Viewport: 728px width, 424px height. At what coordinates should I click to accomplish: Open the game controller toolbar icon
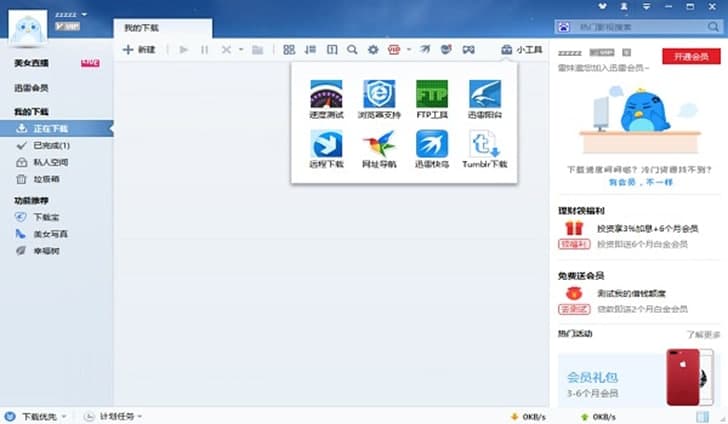468,49
